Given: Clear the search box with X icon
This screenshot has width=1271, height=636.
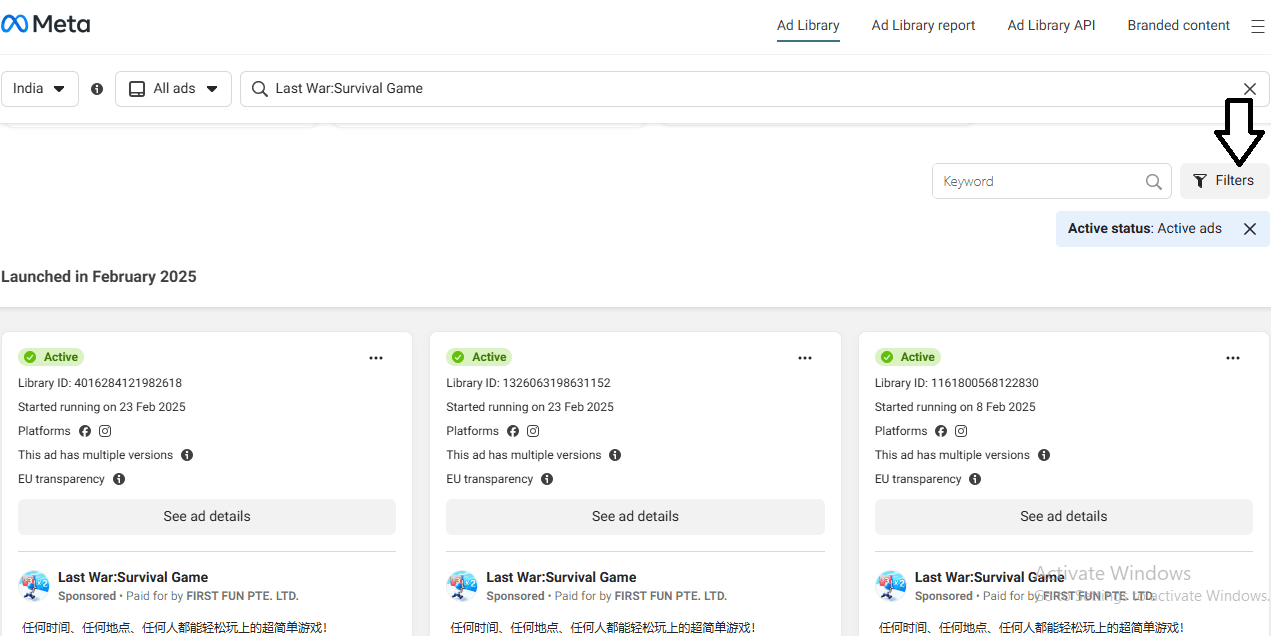Looking at the screenshot, I should click(1249, 89).
